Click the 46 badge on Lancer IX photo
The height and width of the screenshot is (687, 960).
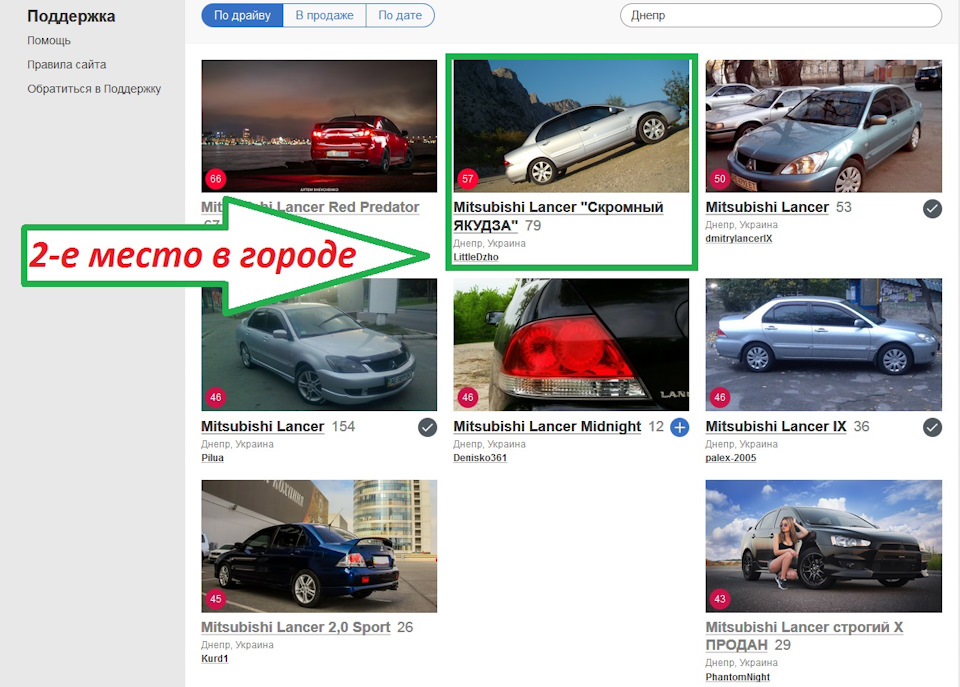(x=720, y=397)
